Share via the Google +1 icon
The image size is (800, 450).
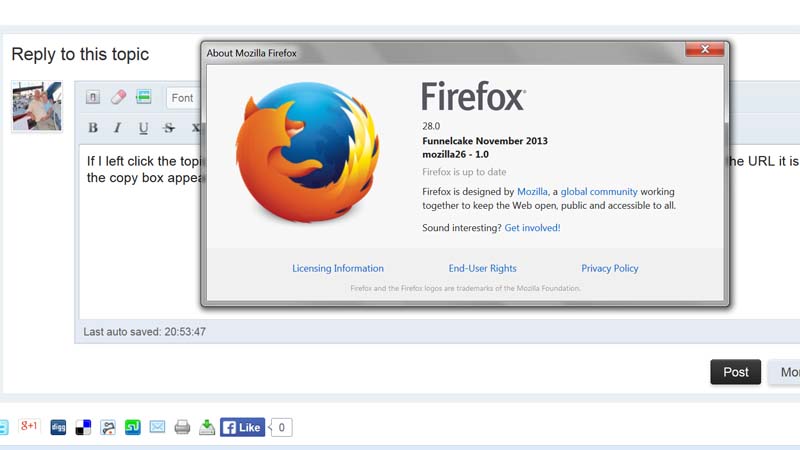coord(29,426)
